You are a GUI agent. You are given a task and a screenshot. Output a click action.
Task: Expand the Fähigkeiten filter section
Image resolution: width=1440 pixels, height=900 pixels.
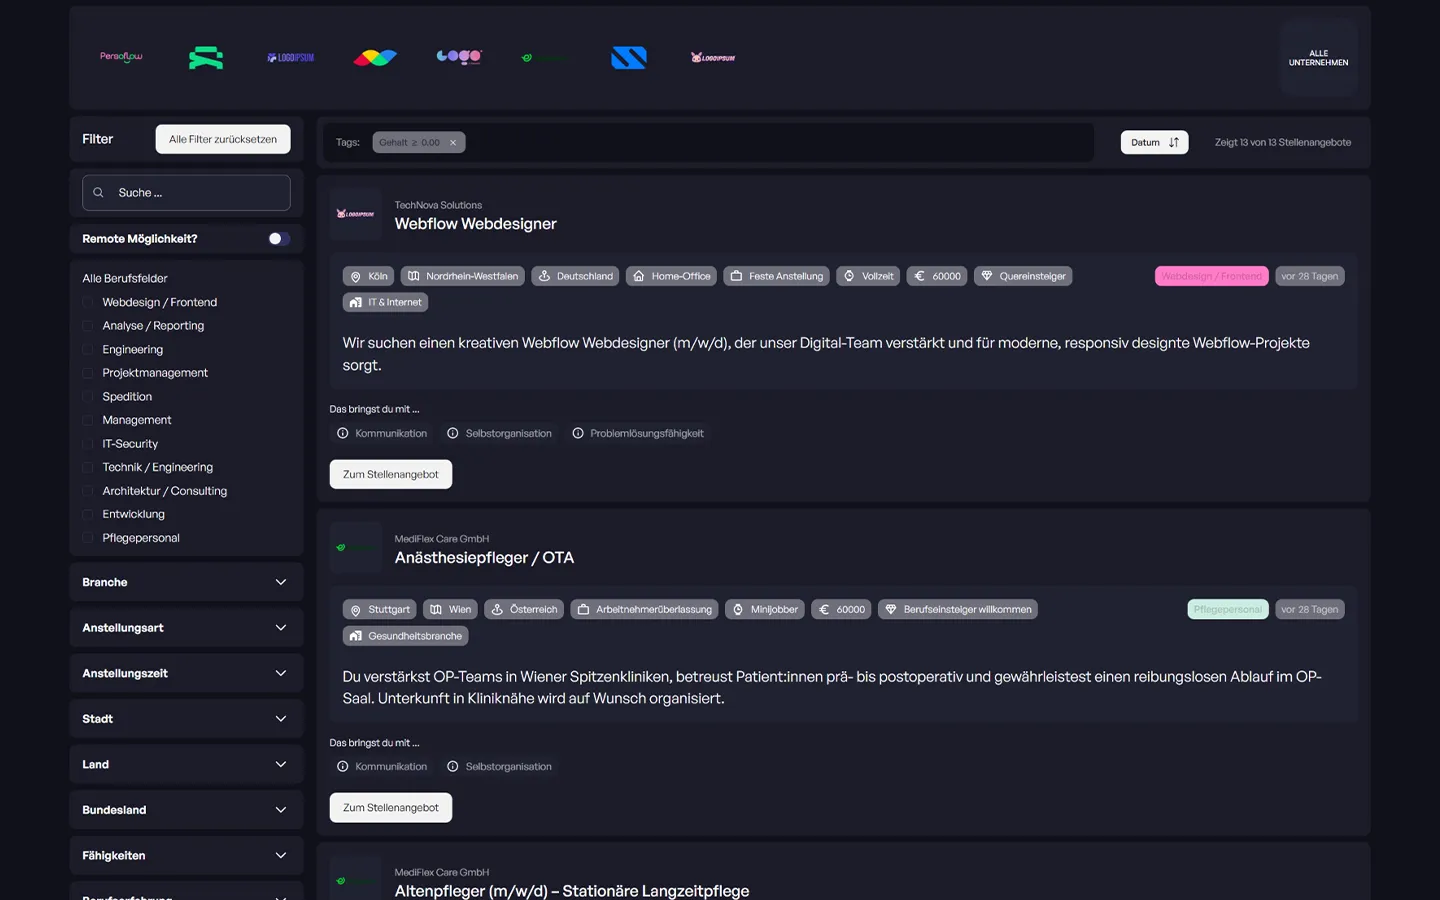tap(186, 855)
